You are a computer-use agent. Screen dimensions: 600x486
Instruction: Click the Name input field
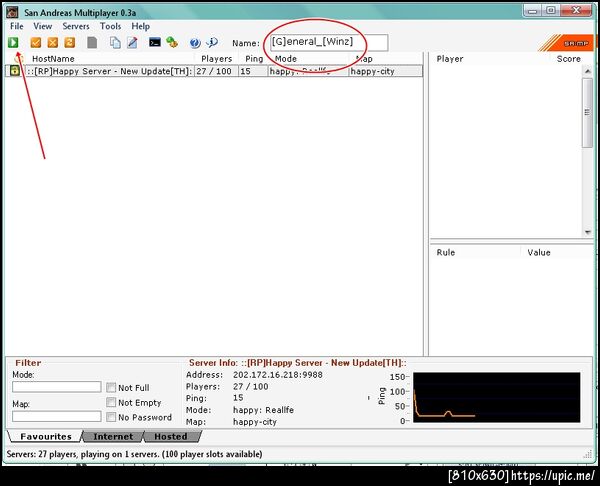coord(329,42)
